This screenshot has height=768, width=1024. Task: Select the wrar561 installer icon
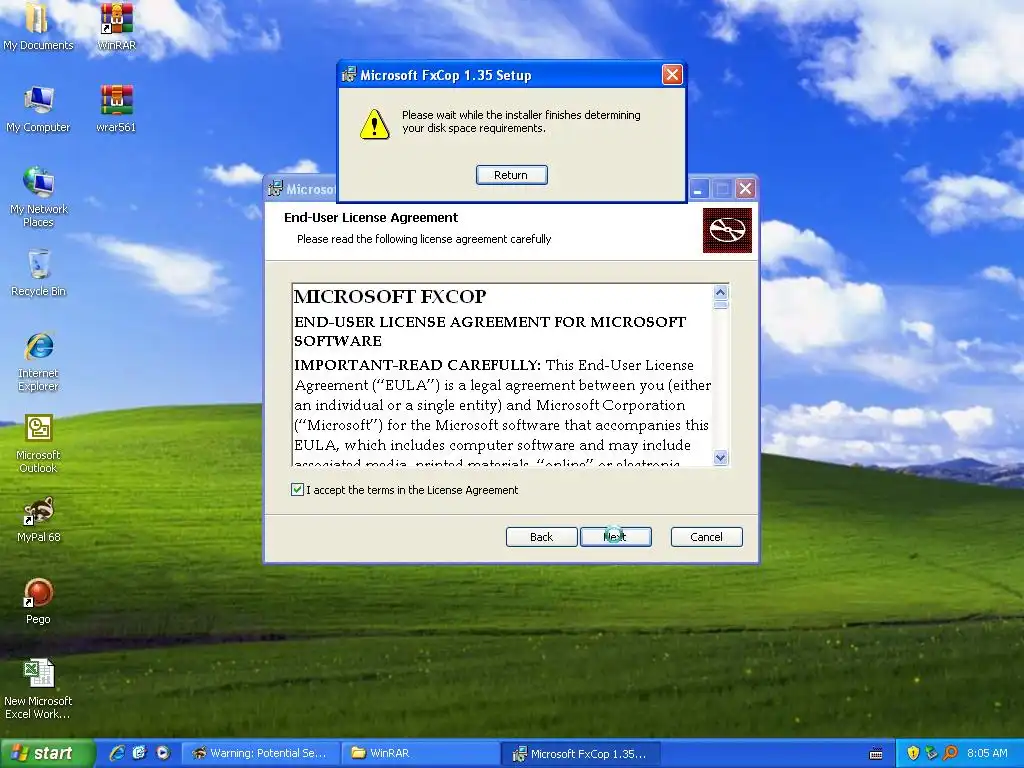pos(116,108)
